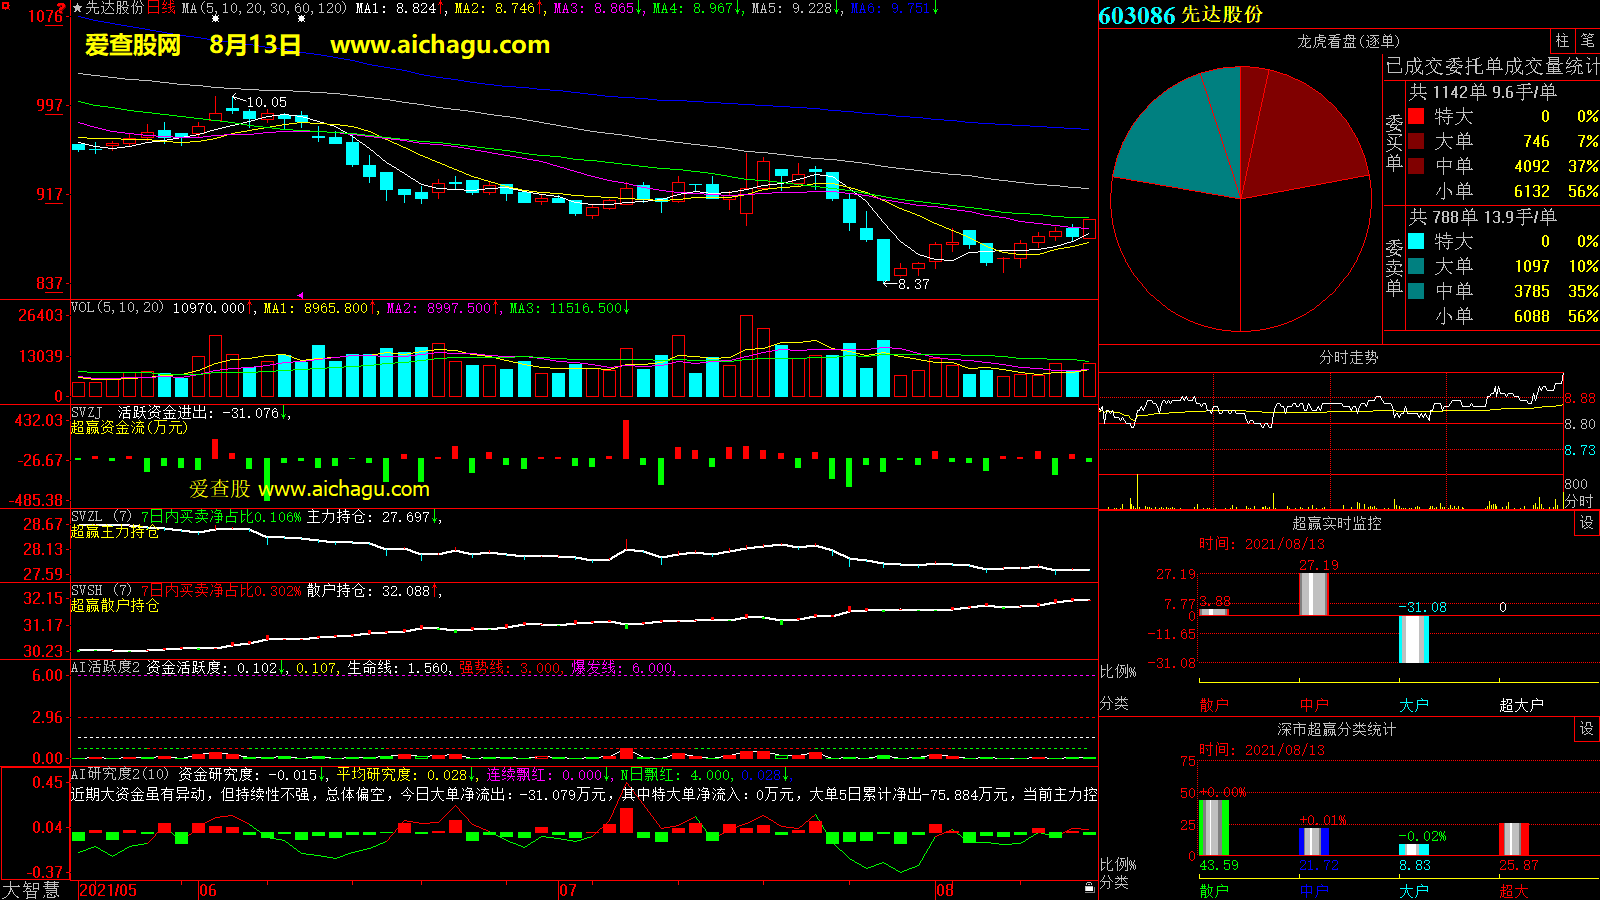Click the lock icon at bottom of chart
Screen dimensions: 1600x900
point(1089,887)
